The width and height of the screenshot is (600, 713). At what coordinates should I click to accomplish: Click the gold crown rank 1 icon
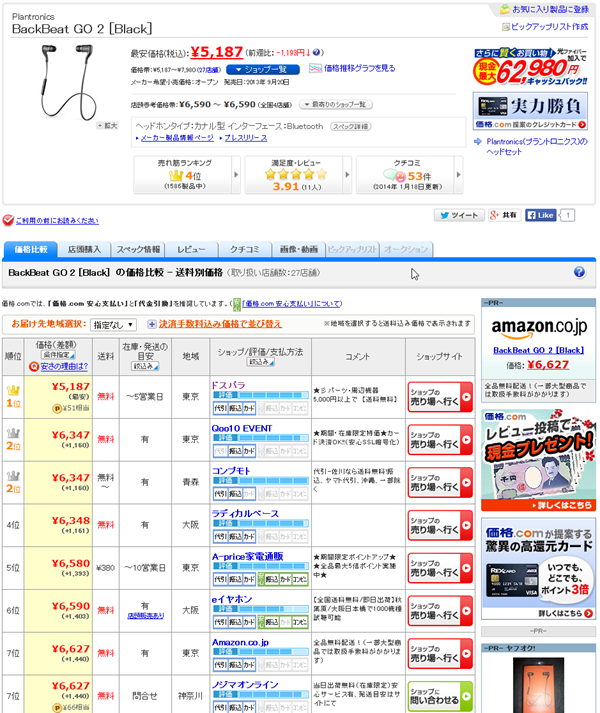click(13, 390)
